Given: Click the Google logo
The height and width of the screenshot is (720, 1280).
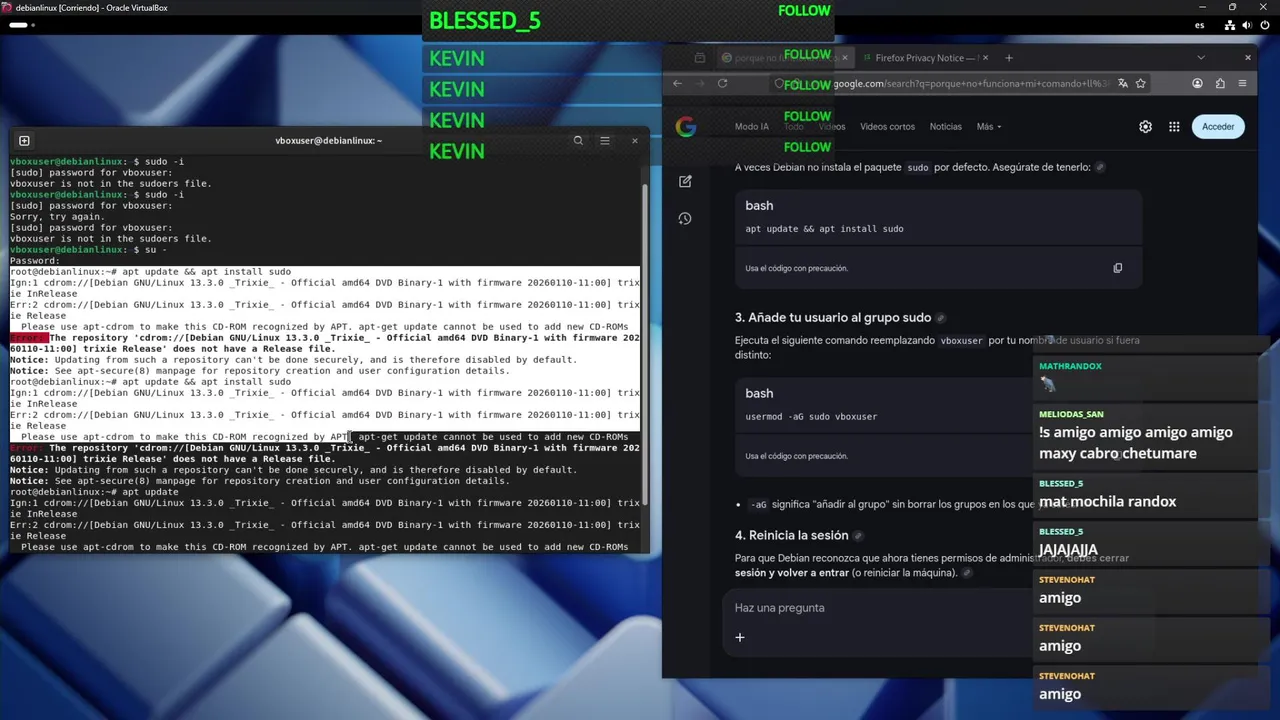Looking at the screenshot, I should pos(685,127).
